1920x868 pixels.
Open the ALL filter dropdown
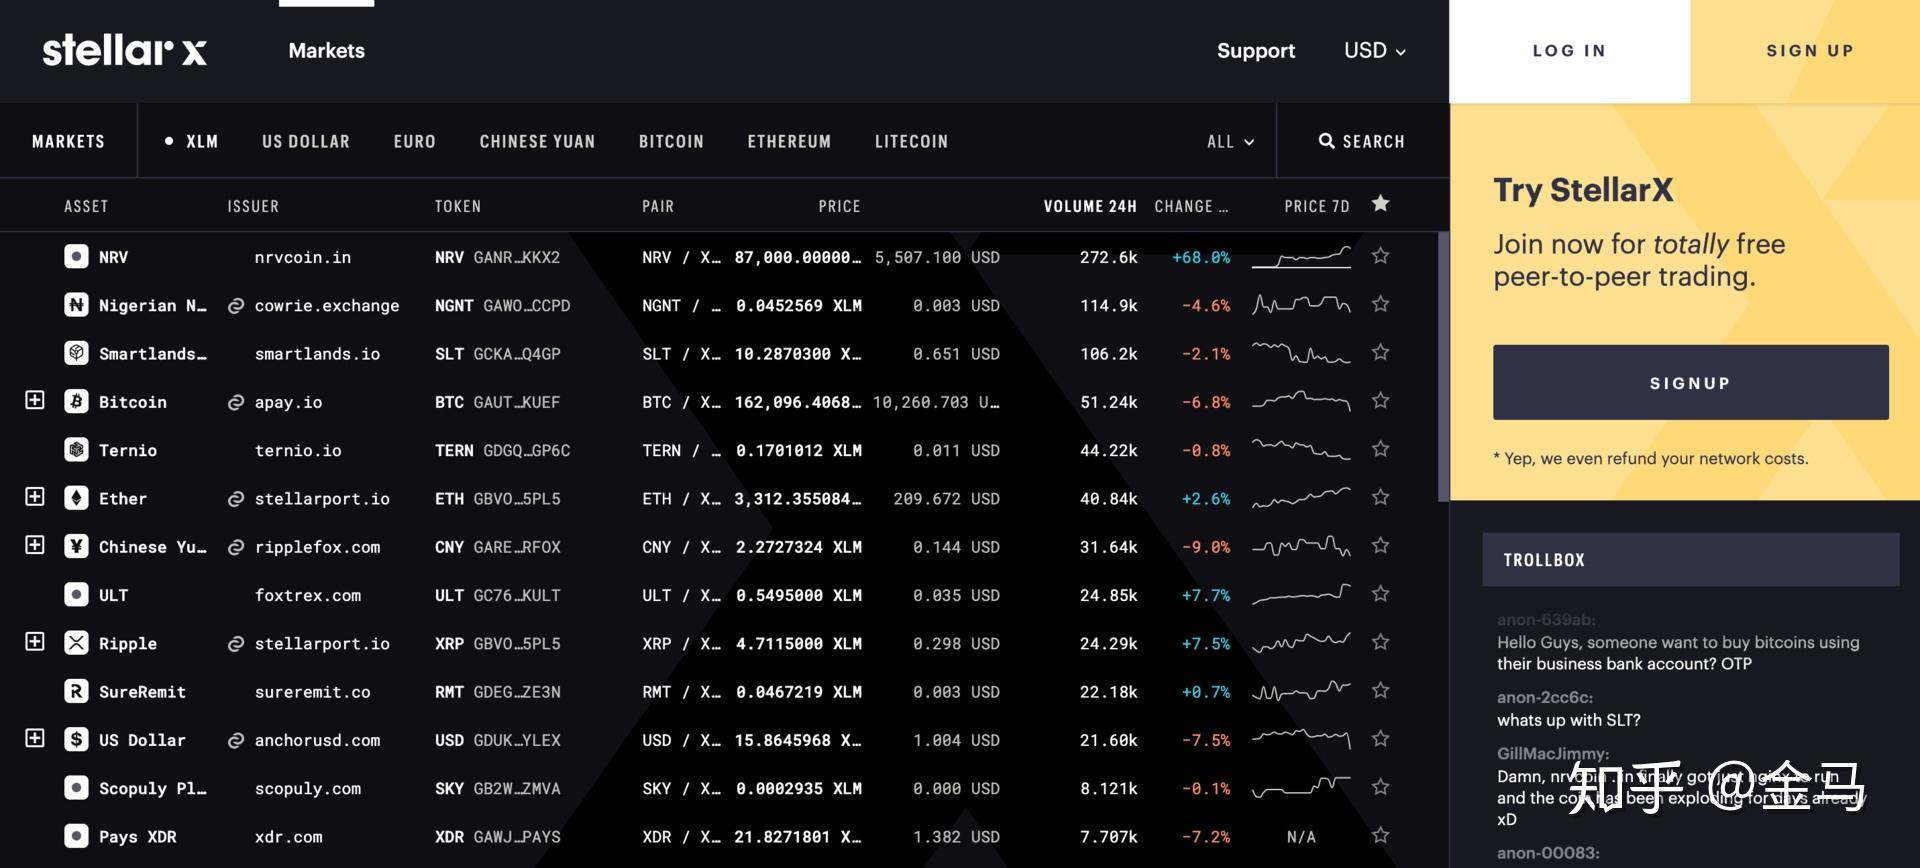(x=1230, y=142)
